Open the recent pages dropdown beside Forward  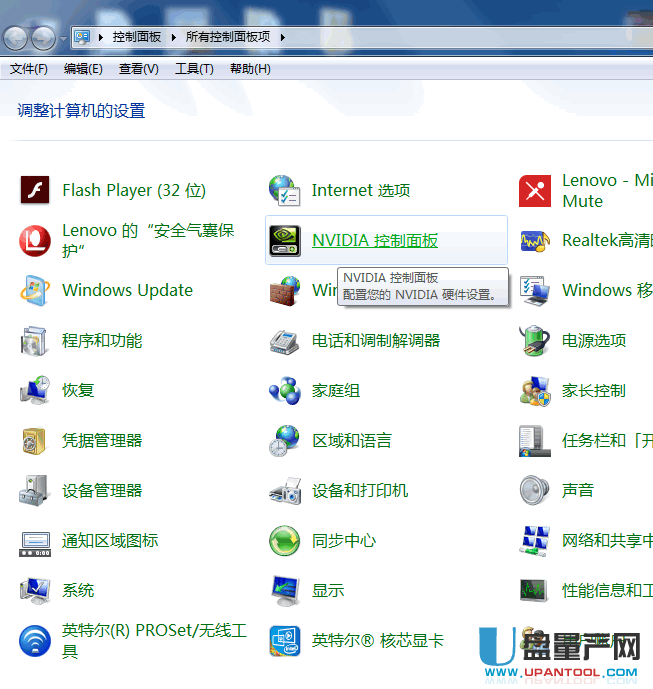pyautogui.click(x=63, y=38)
